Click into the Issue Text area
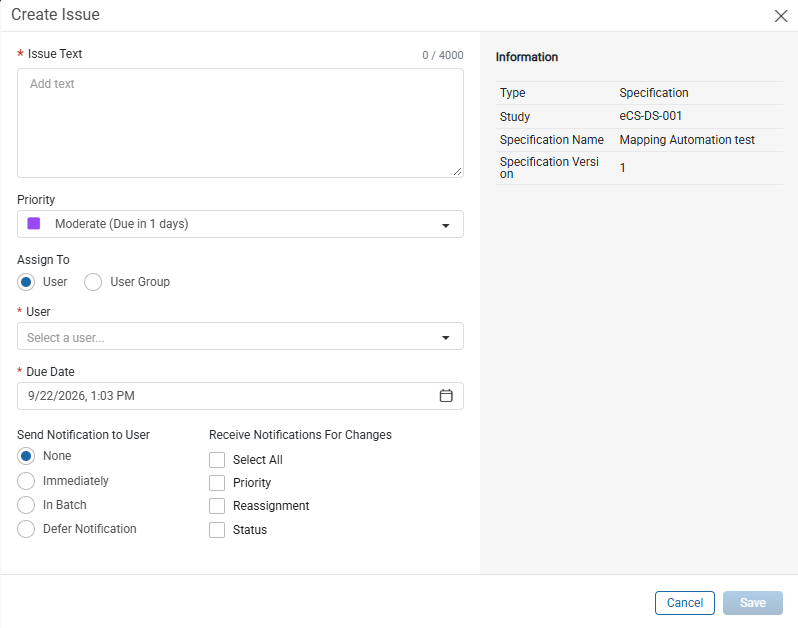798x628 pixels. [240, 123]
